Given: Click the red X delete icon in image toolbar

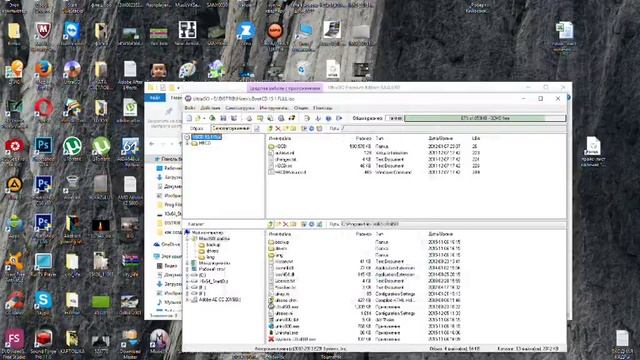Looking at the screenshot, I should [x=278, y=129].
